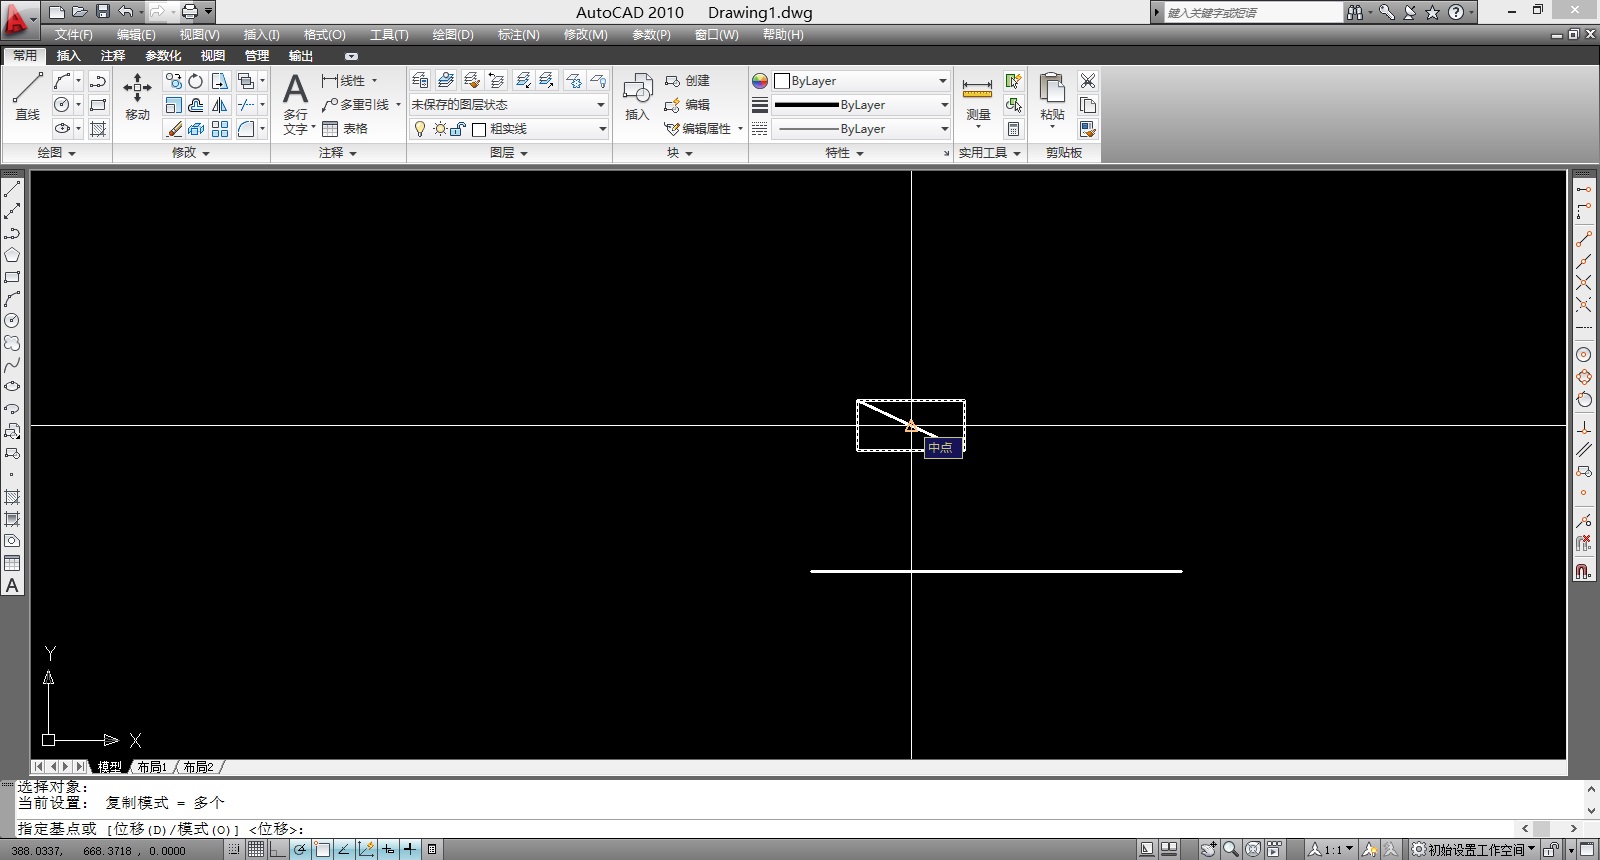The height and width of the screenshot is (860, 1600).
Task: Click the Erase tool icon
Action: click(x=174, y=129)
